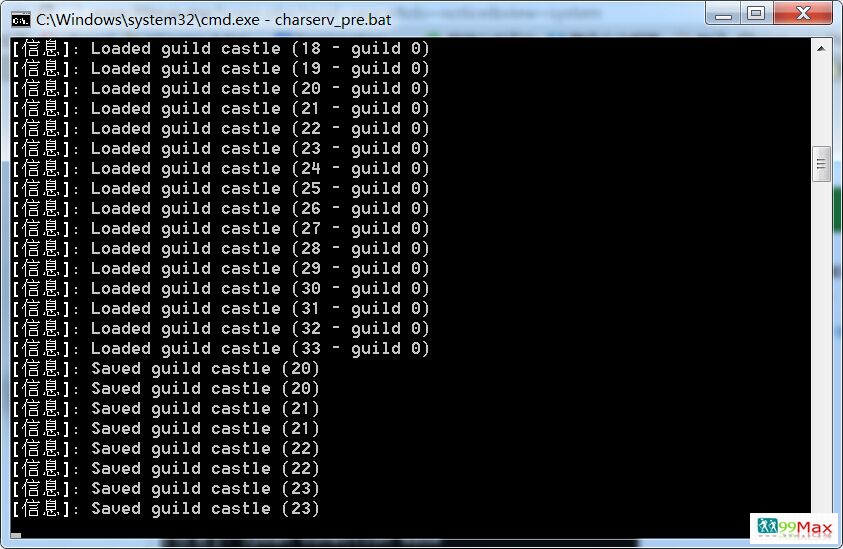Click the vertical scrollbar up arrow
Screen dimensions: 843x549
[x=821, y=49]
